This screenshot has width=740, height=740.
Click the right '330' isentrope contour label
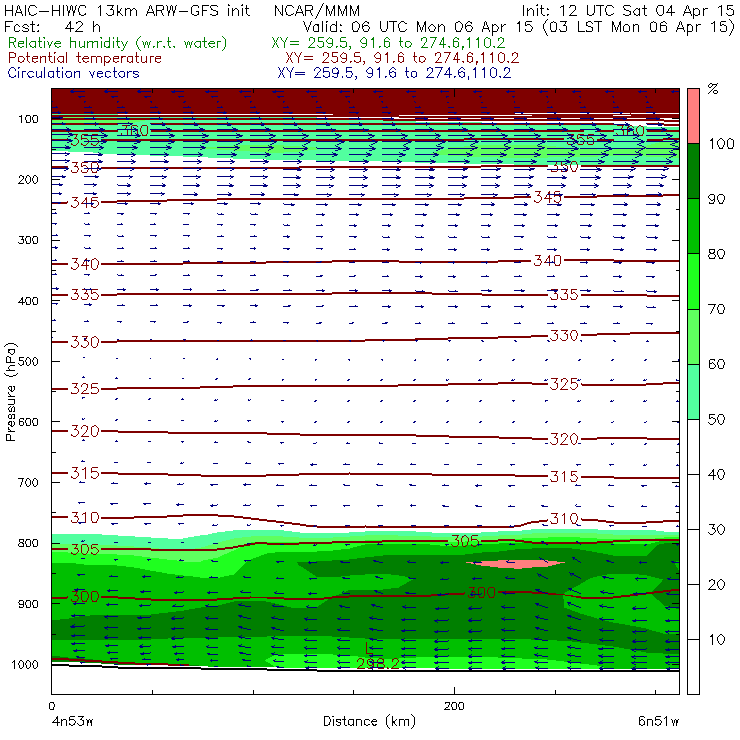[x=564, y=336]
